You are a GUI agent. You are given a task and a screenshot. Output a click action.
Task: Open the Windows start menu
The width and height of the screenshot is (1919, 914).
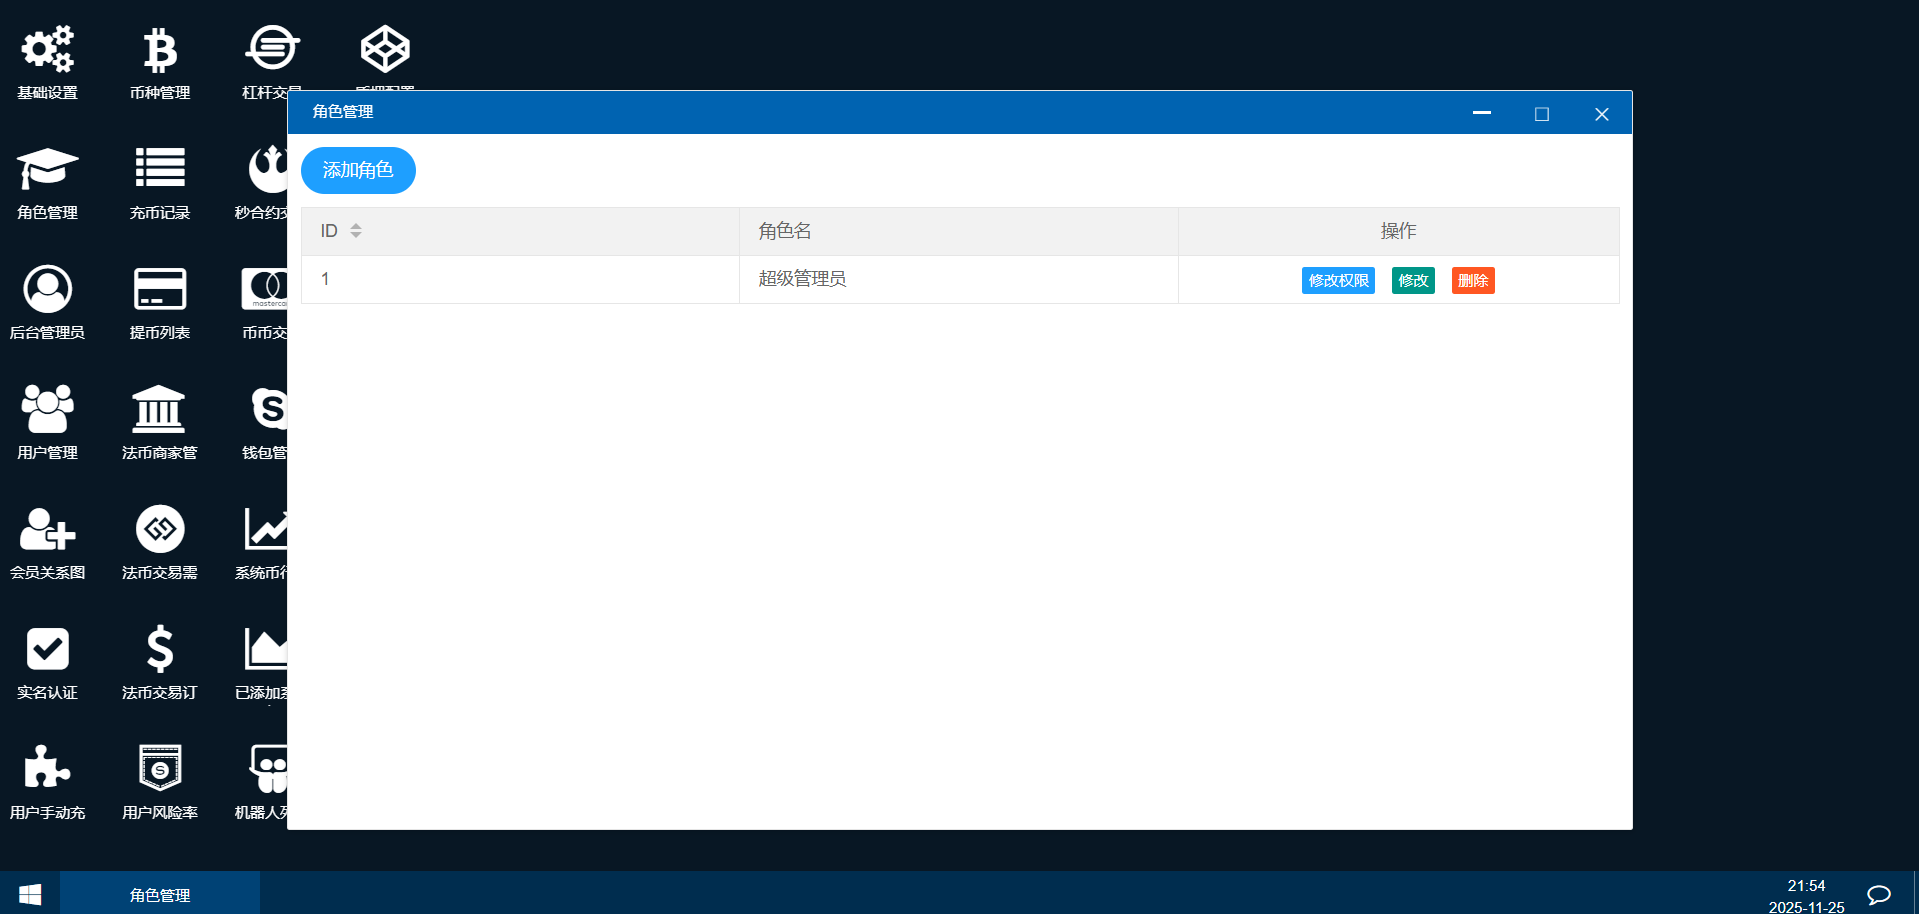(30, 894)
